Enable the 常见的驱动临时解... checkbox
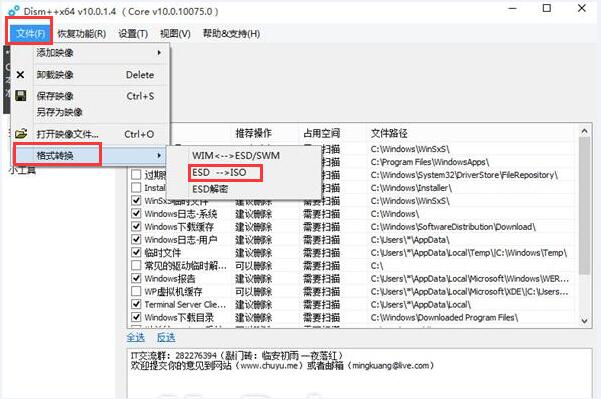The width and height of the screenshot is (601, 399). coord(136,265)
